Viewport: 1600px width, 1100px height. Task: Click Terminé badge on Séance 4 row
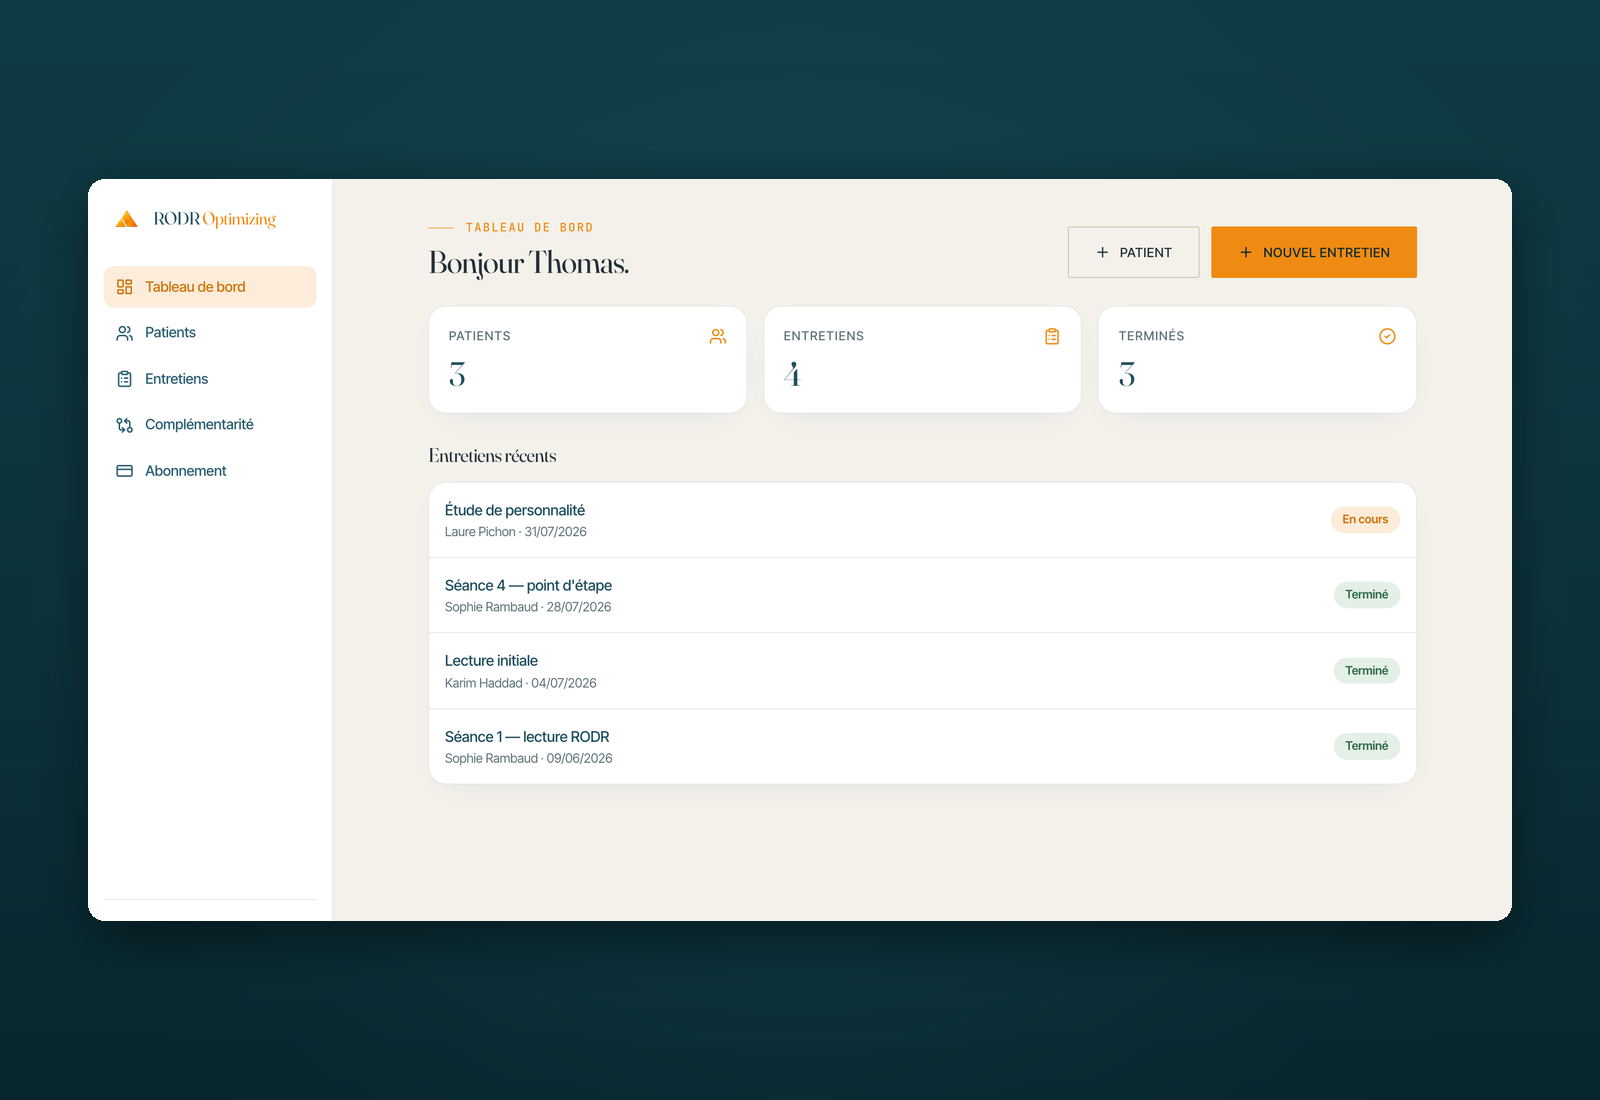coord(1366,595)
